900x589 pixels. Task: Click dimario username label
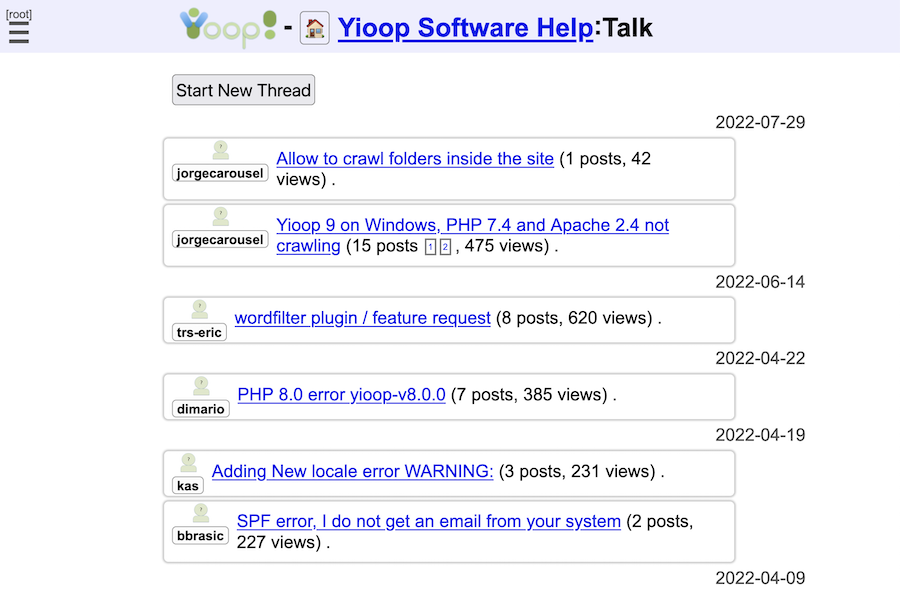201,409
